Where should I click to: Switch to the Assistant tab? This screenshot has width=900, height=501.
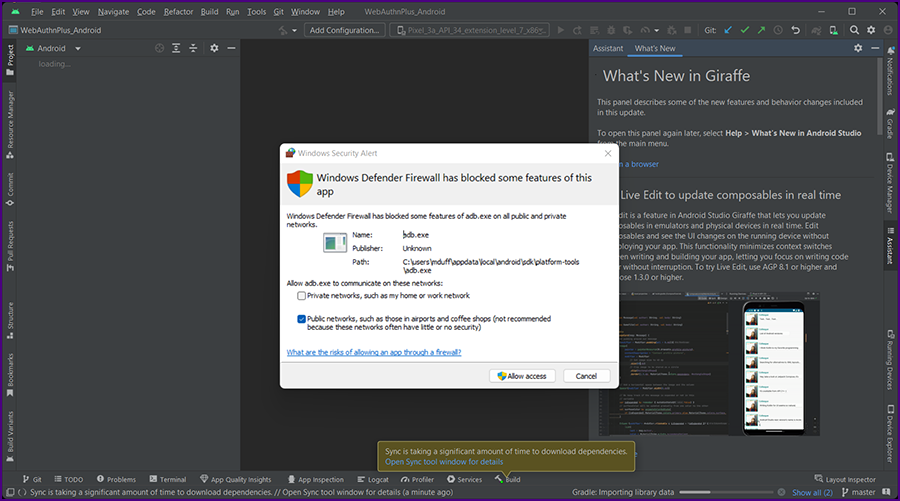coord(608,48)
